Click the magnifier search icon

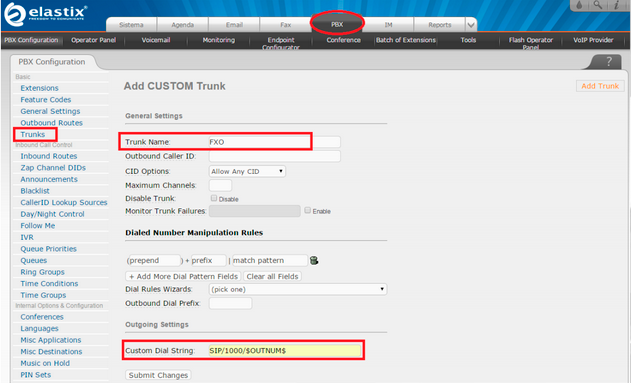tap(598, 5)
